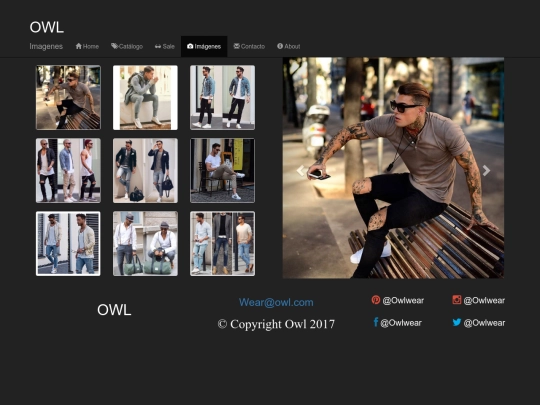Click the Pinterest icon in footer
Viewport: 540px width, 405px height.
pos(376,300)
